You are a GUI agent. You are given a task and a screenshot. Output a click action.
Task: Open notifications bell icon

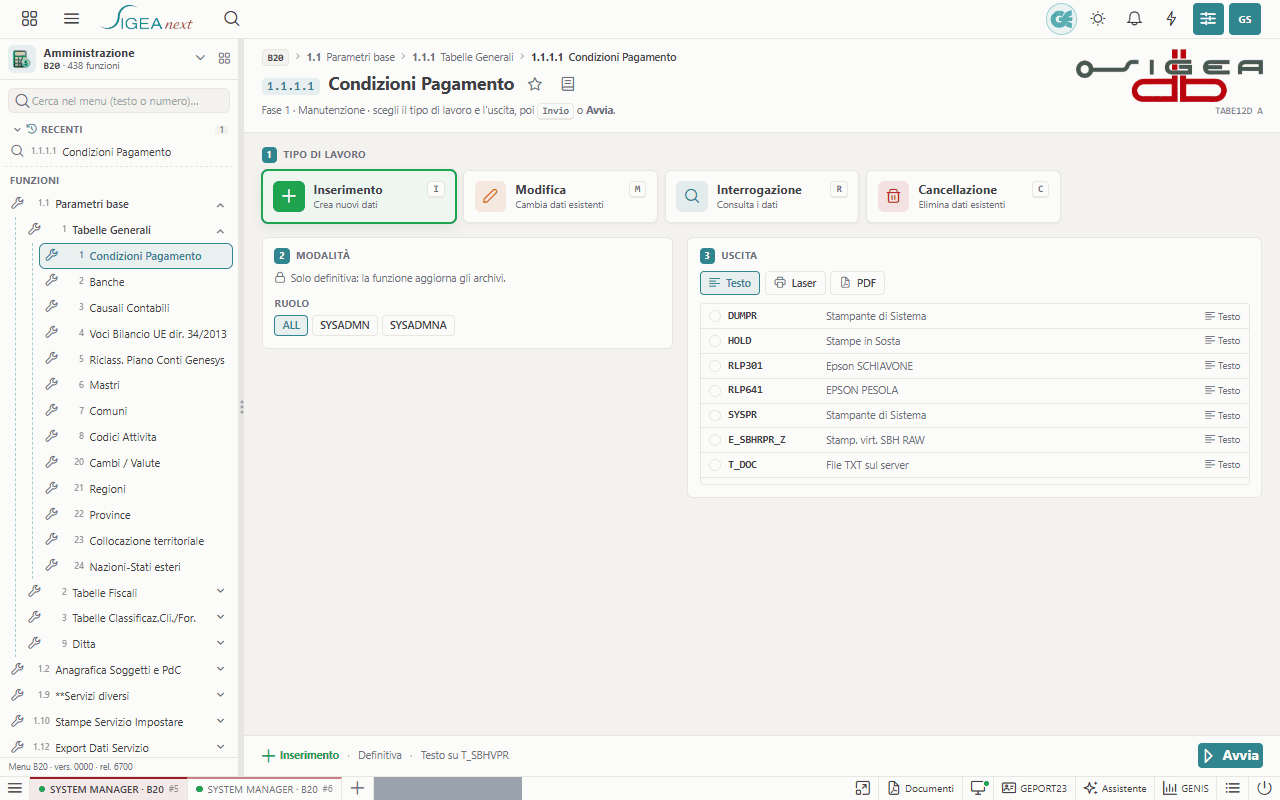coord(1134,19)
